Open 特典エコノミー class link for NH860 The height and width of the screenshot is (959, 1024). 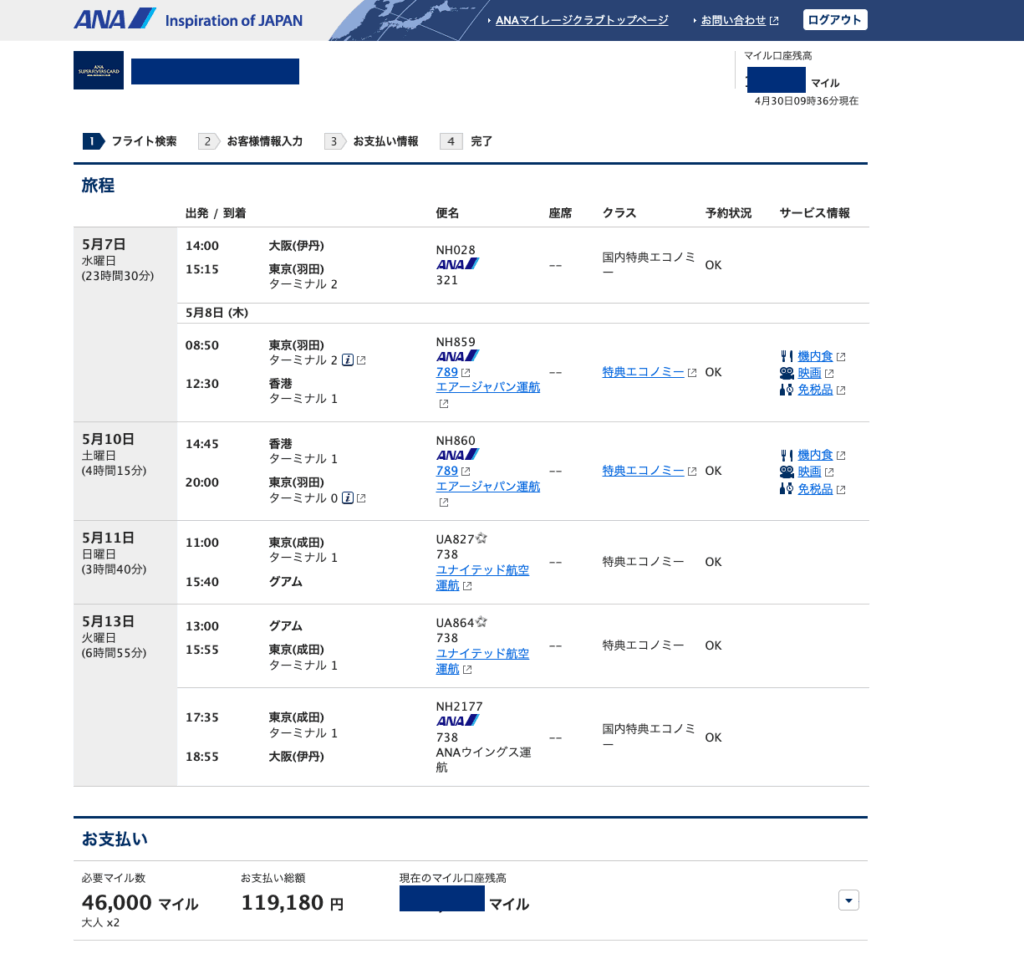pos(643,470)
